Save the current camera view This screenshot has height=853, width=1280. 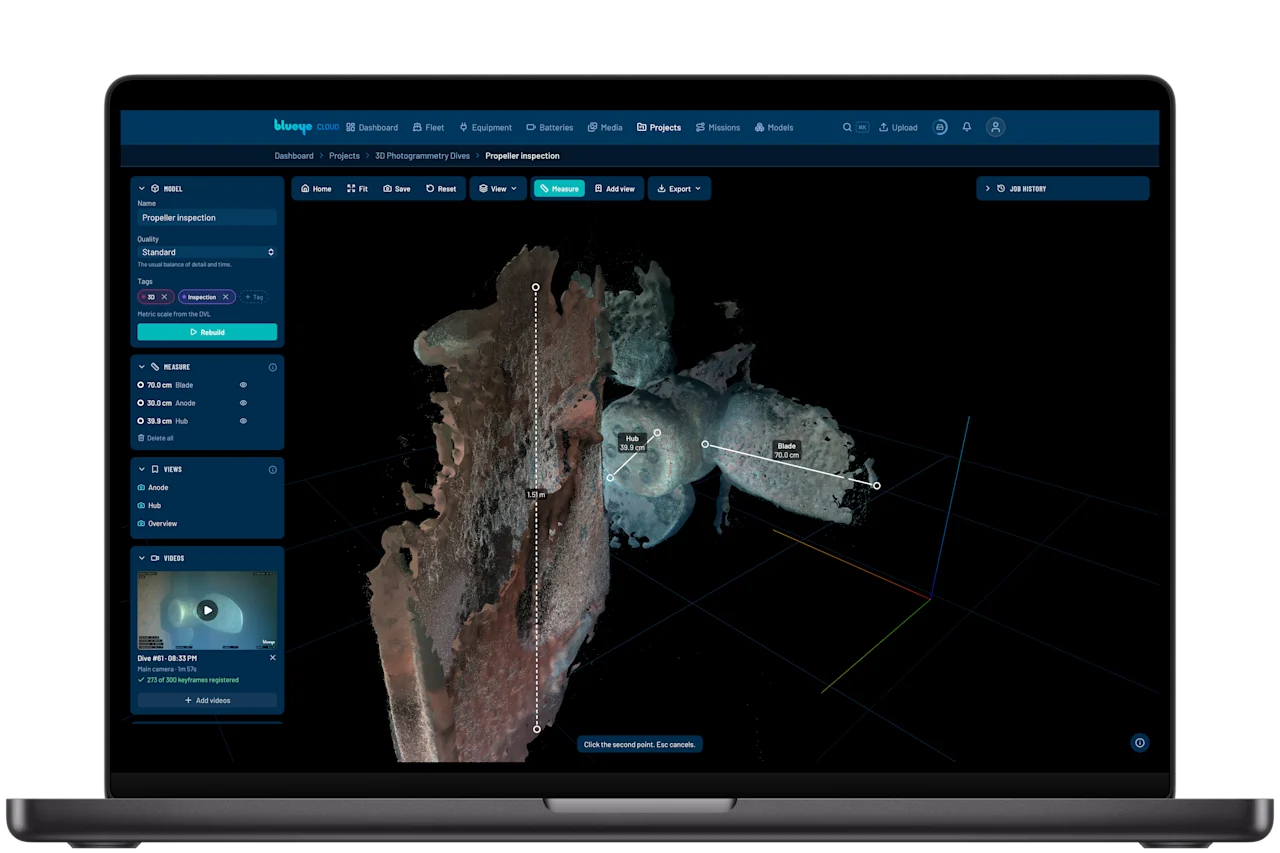397,188
